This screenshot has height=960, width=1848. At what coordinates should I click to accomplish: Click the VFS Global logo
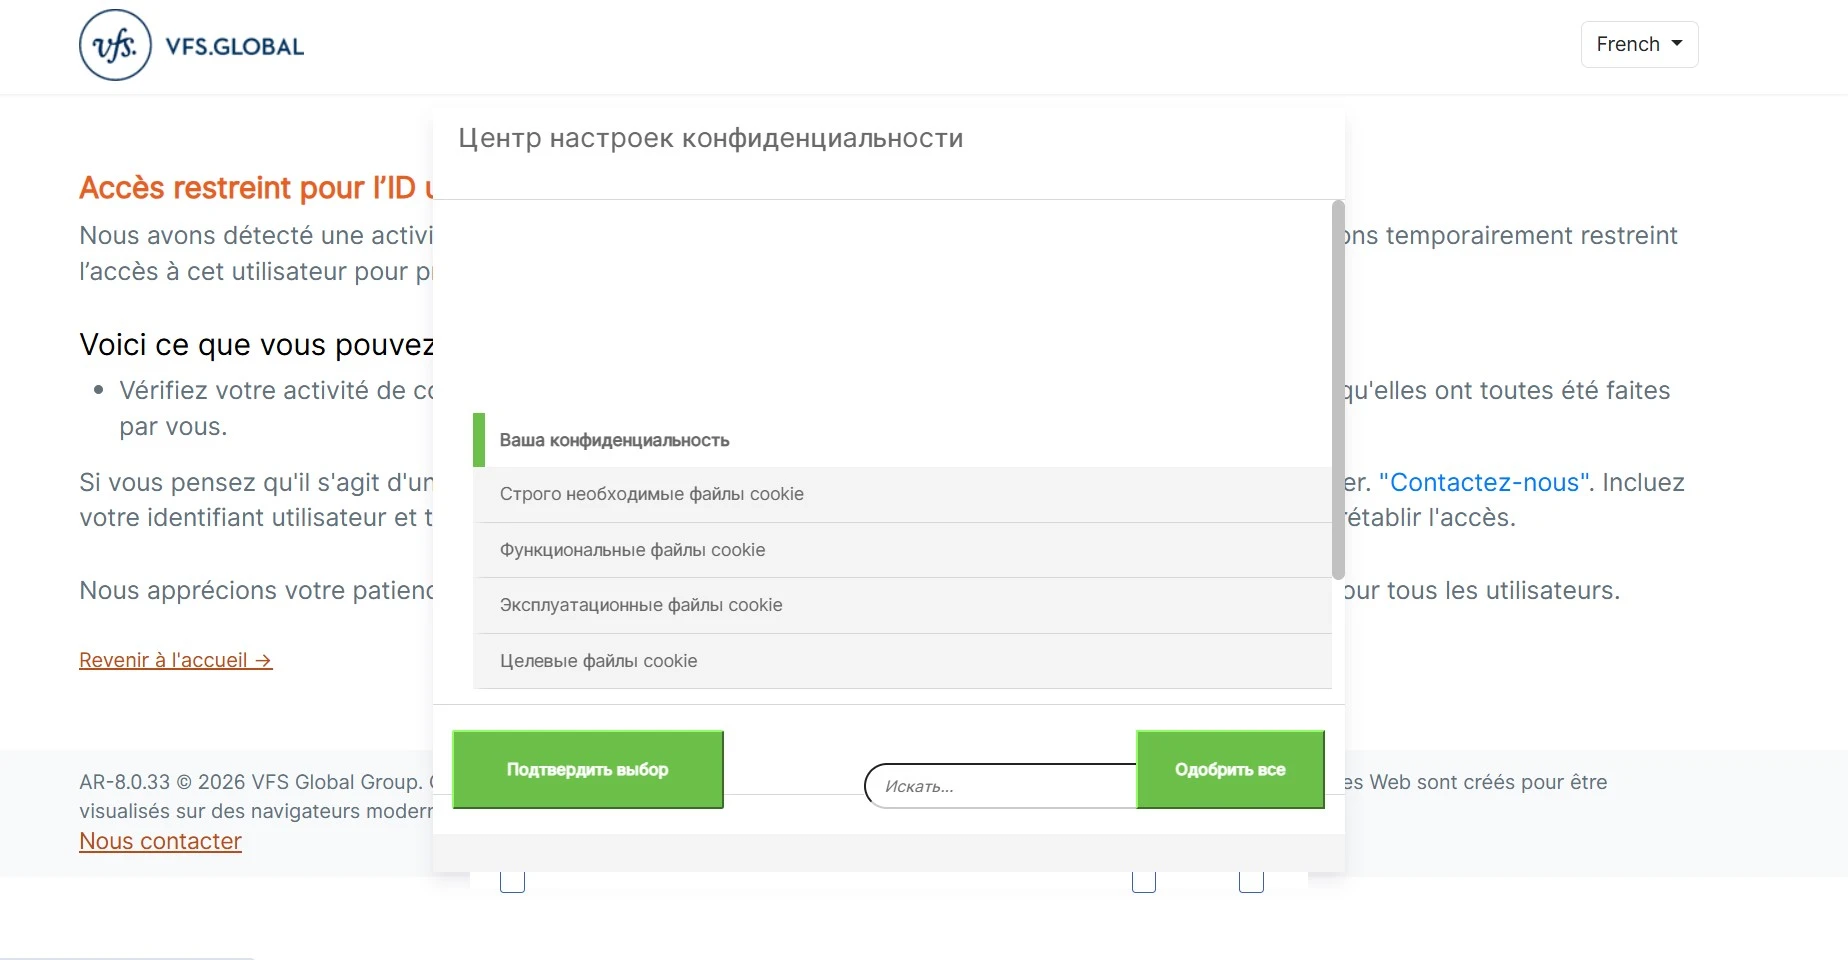[x=191, y=45]
